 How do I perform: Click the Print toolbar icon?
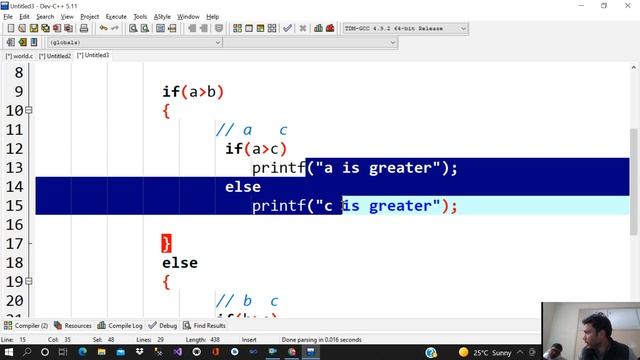(84, 28)
